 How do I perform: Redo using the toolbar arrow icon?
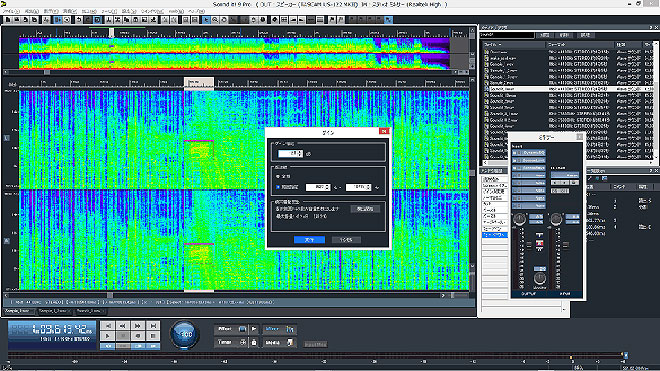pos(88,19)
